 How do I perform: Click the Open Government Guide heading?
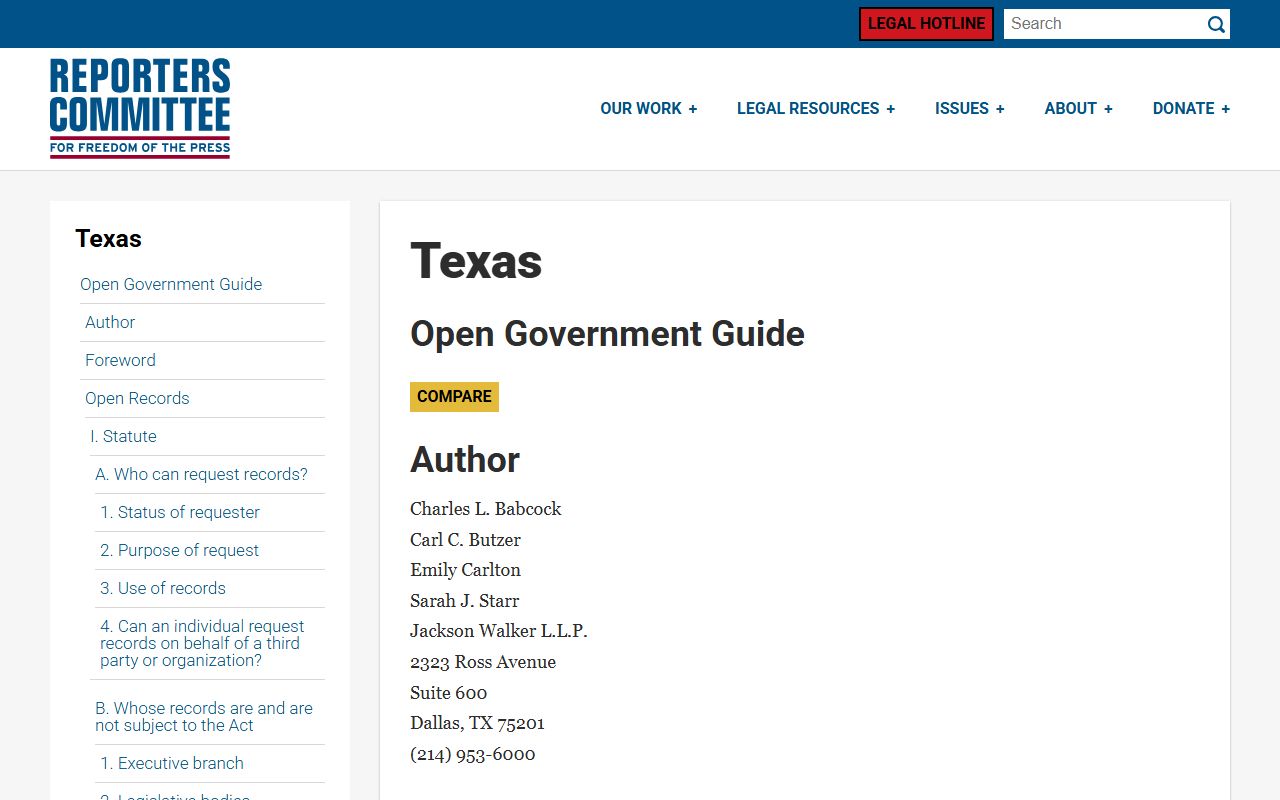[607, 334]
